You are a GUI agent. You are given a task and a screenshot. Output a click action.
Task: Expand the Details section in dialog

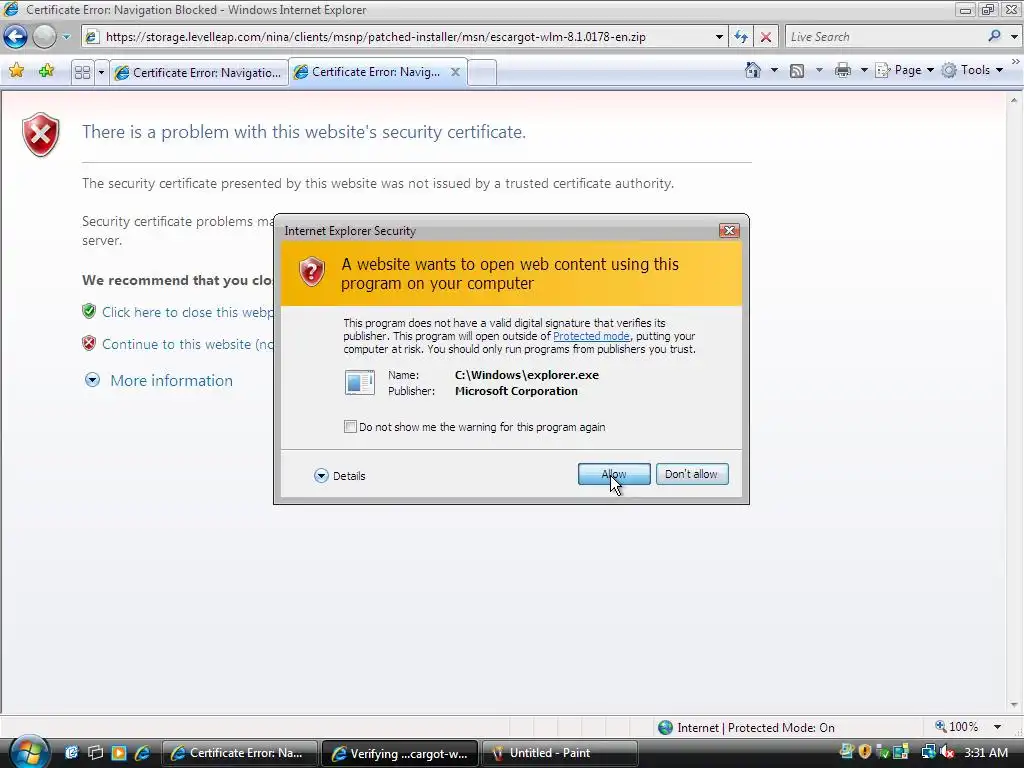pos(340,476)
